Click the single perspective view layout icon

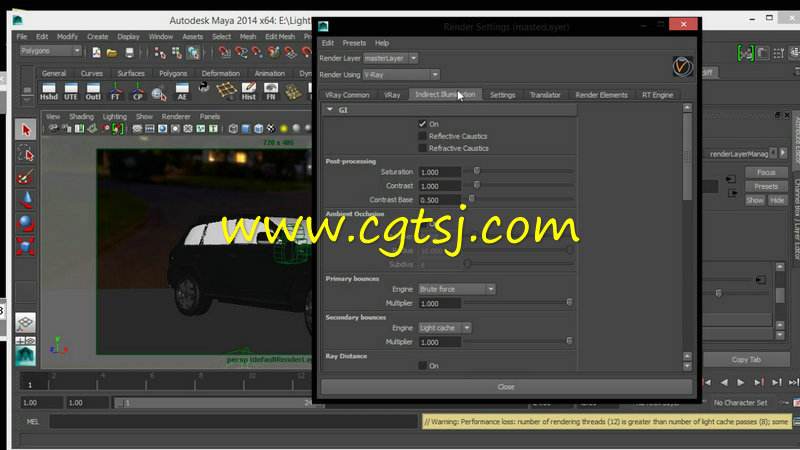(x=26, y=322)
